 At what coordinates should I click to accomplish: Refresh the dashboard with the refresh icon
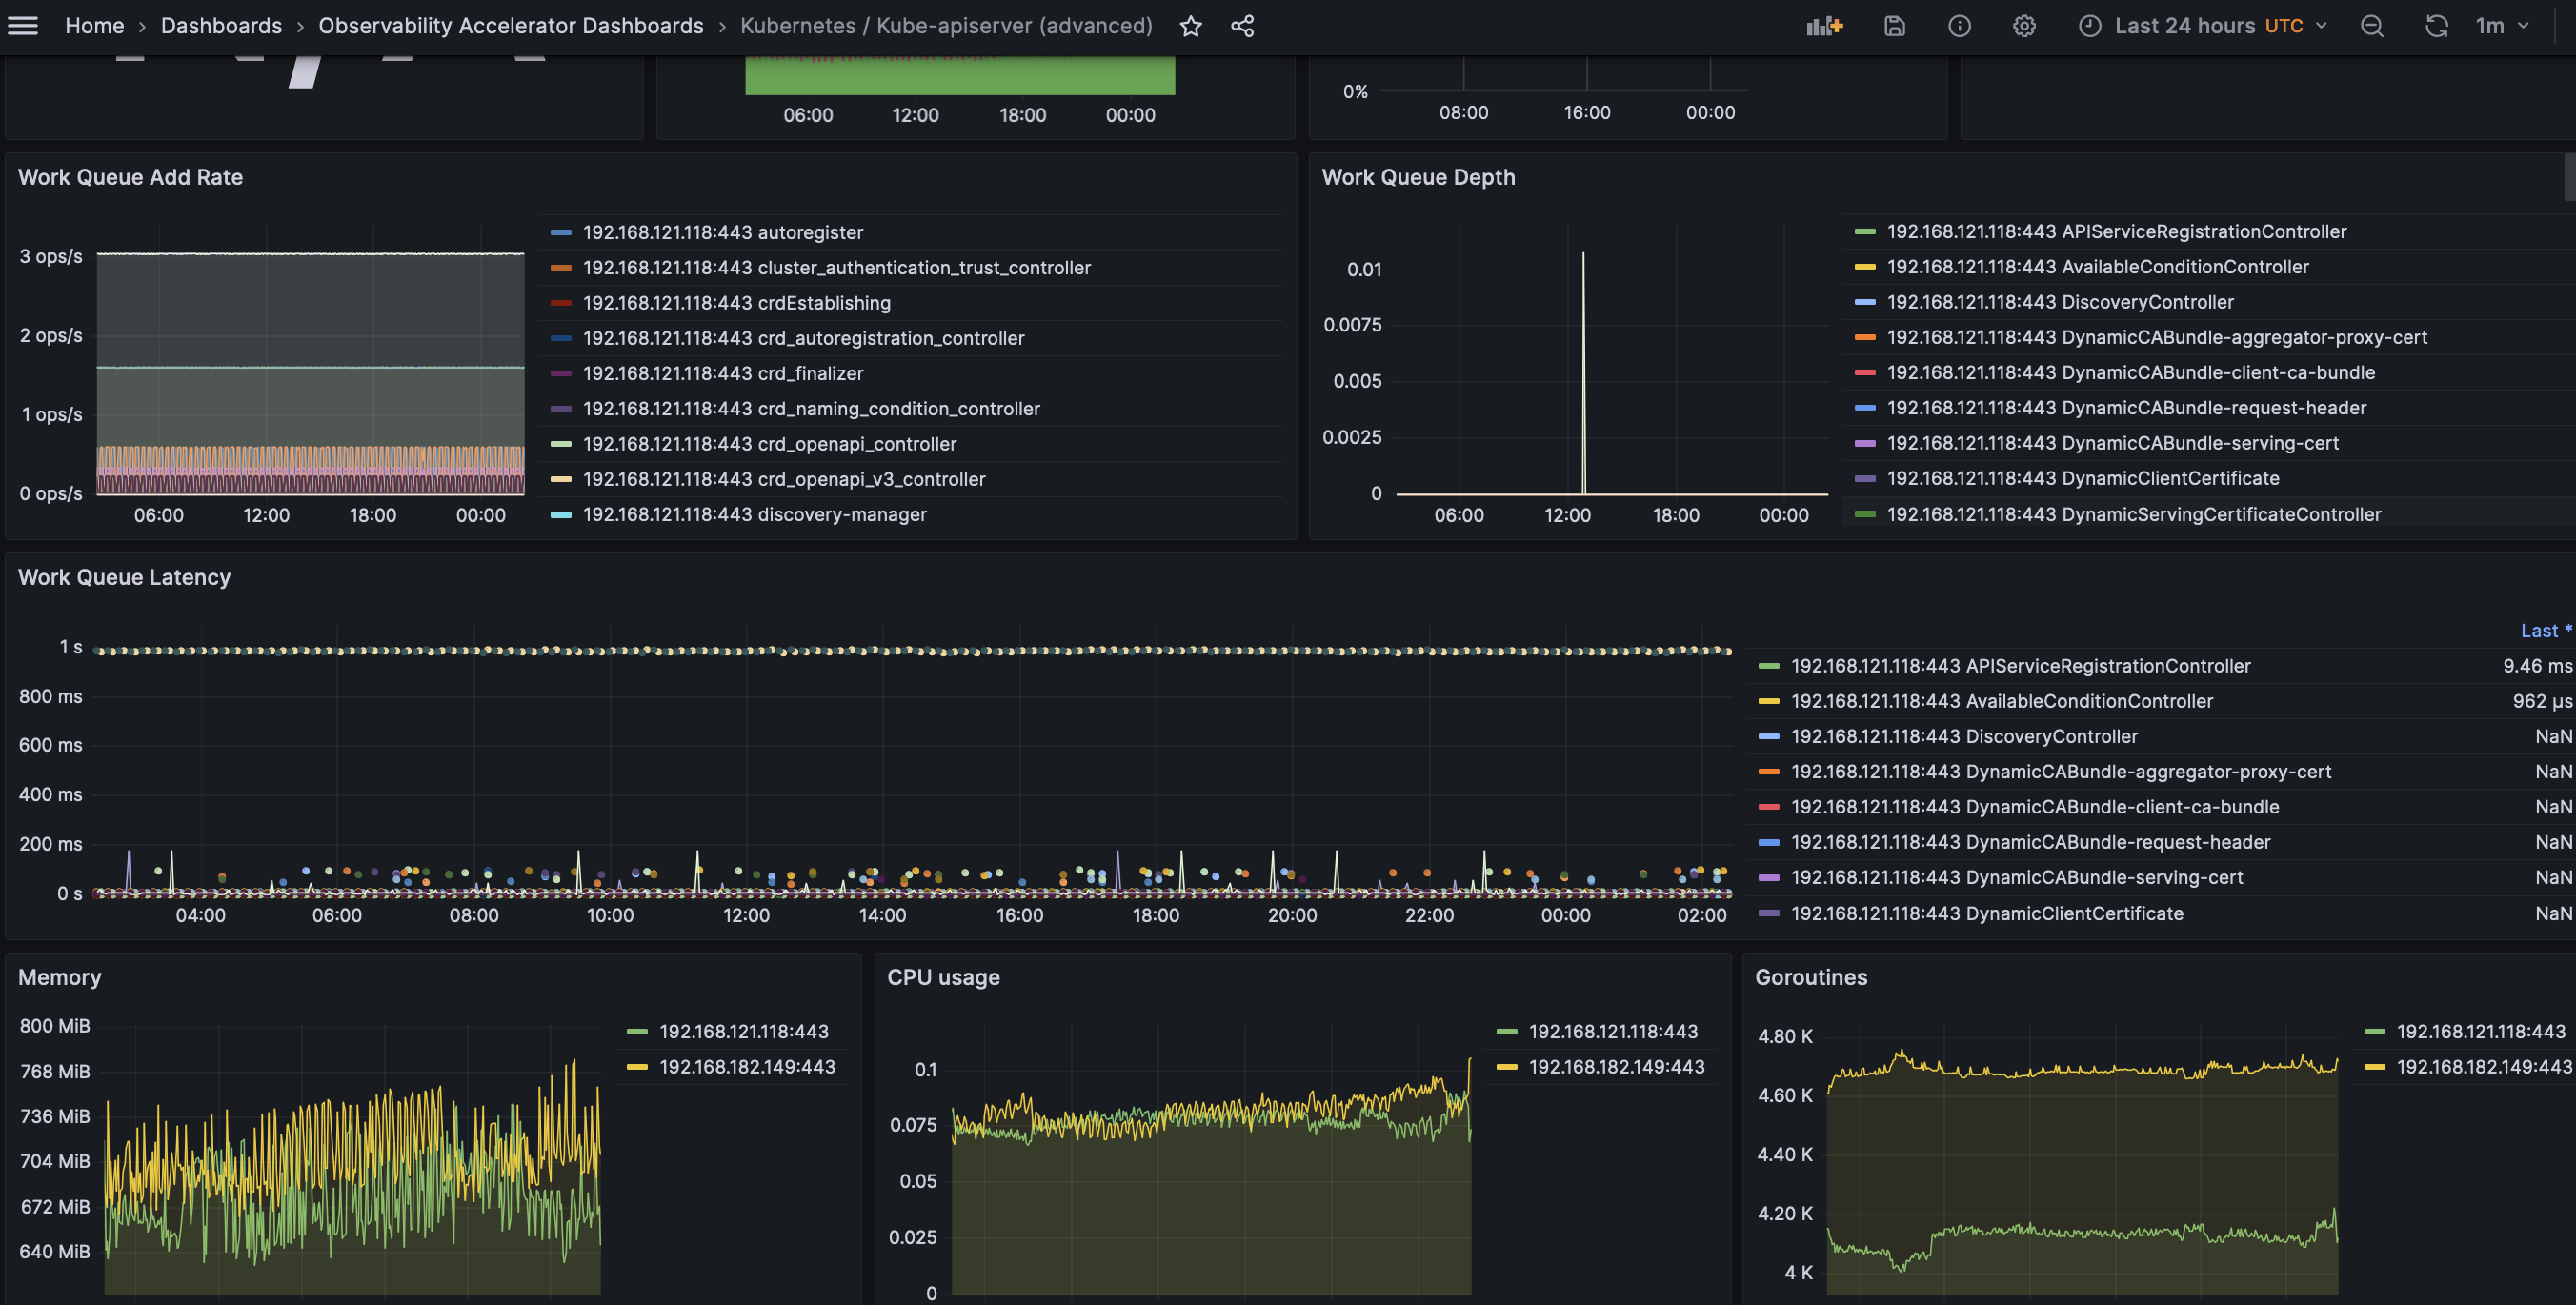coord(2437,25)
